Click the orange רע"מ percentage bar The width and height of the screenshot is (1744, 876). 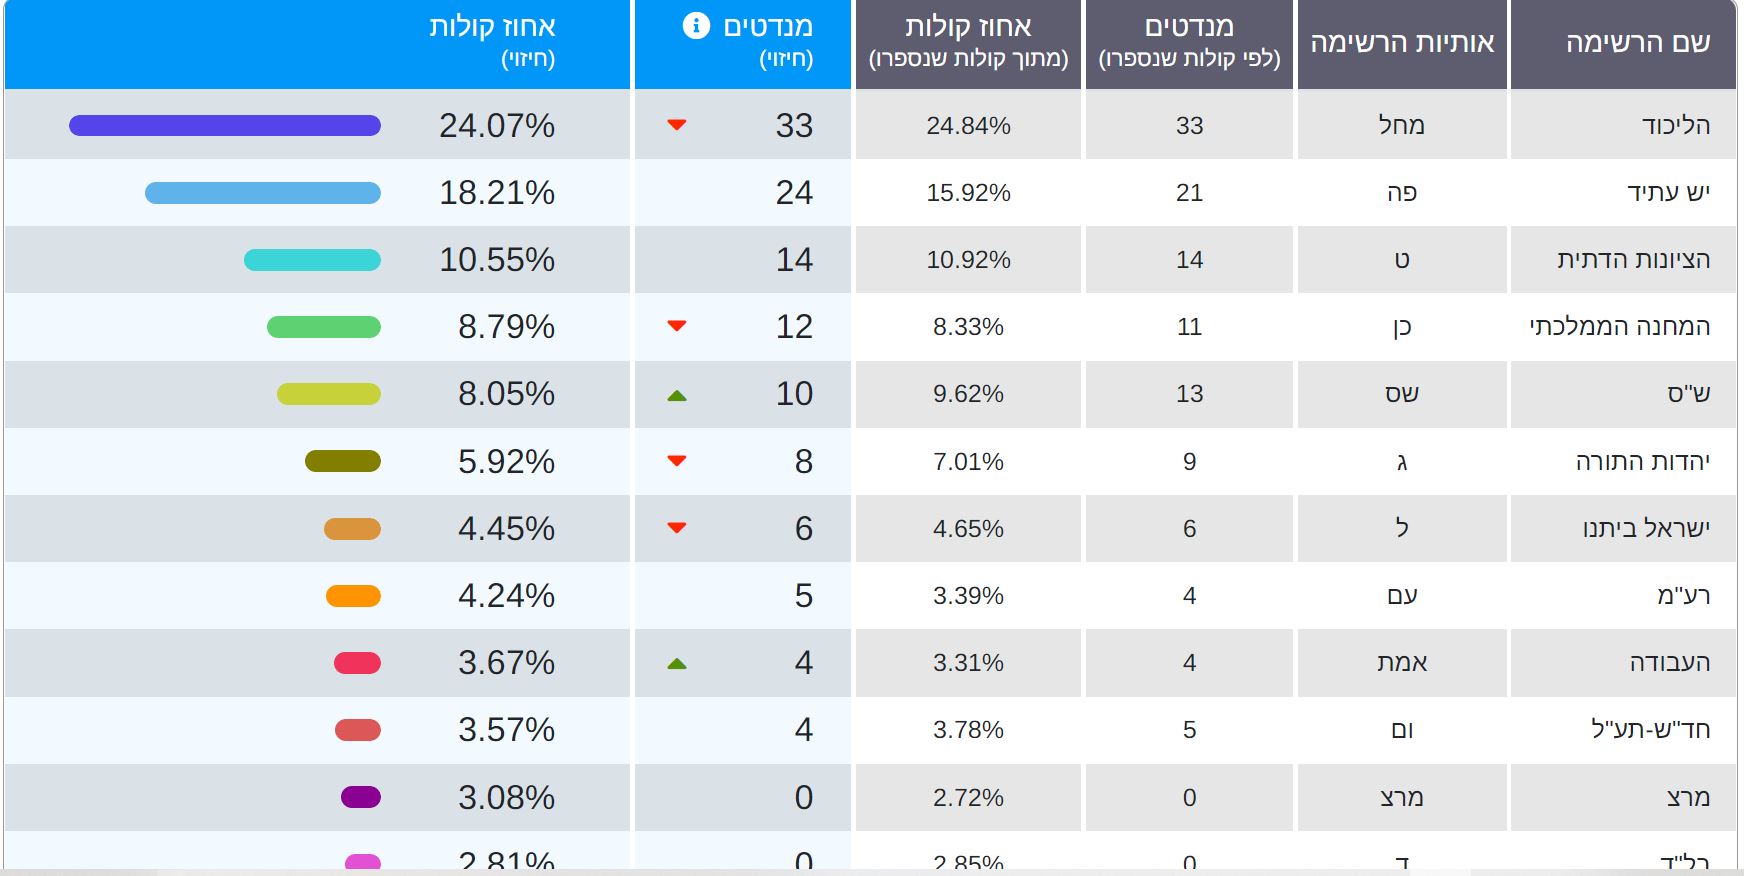(x=353, y=596)
